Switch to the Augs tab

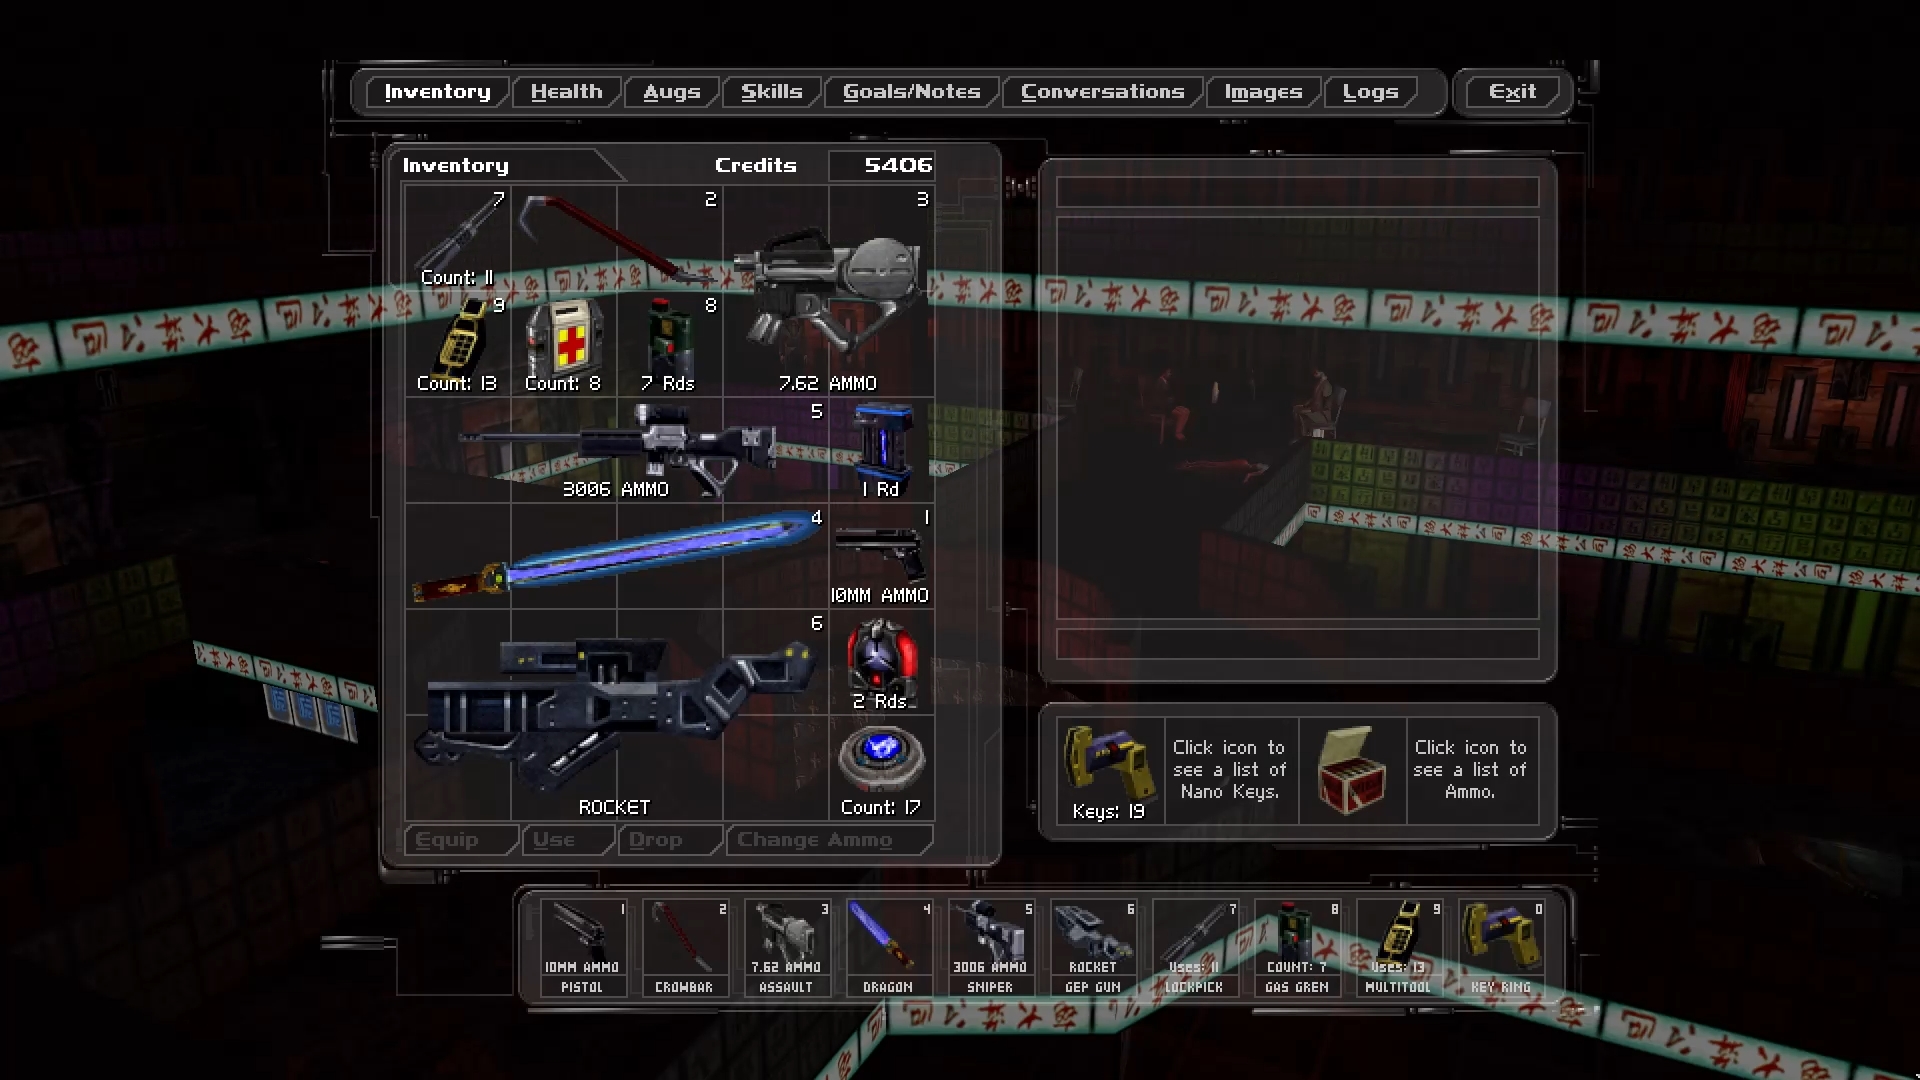(671, 92)
